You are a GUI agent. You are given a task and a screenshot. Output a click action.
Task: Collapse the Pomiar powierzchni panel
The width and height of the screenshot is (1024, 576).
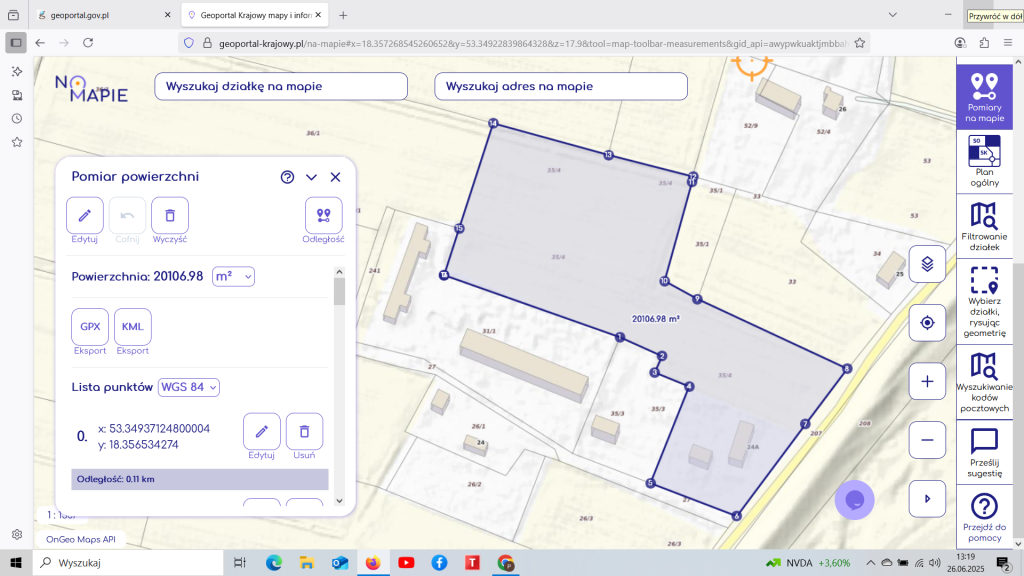311,177
